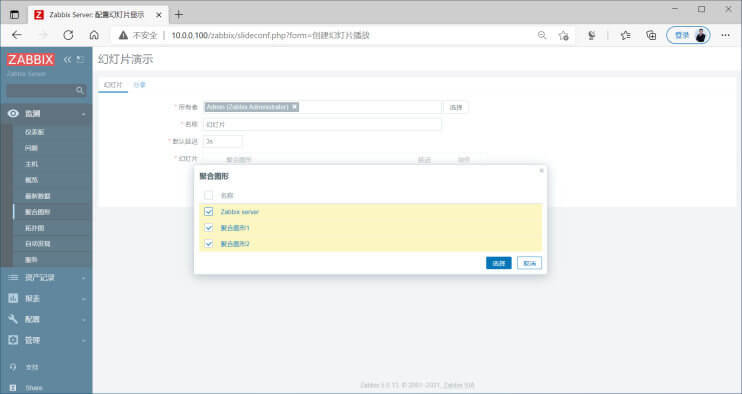Viewport: 742px width, 394px height.
Task: Click the 选择 button beside owner field
Action: tap(456, 107)
